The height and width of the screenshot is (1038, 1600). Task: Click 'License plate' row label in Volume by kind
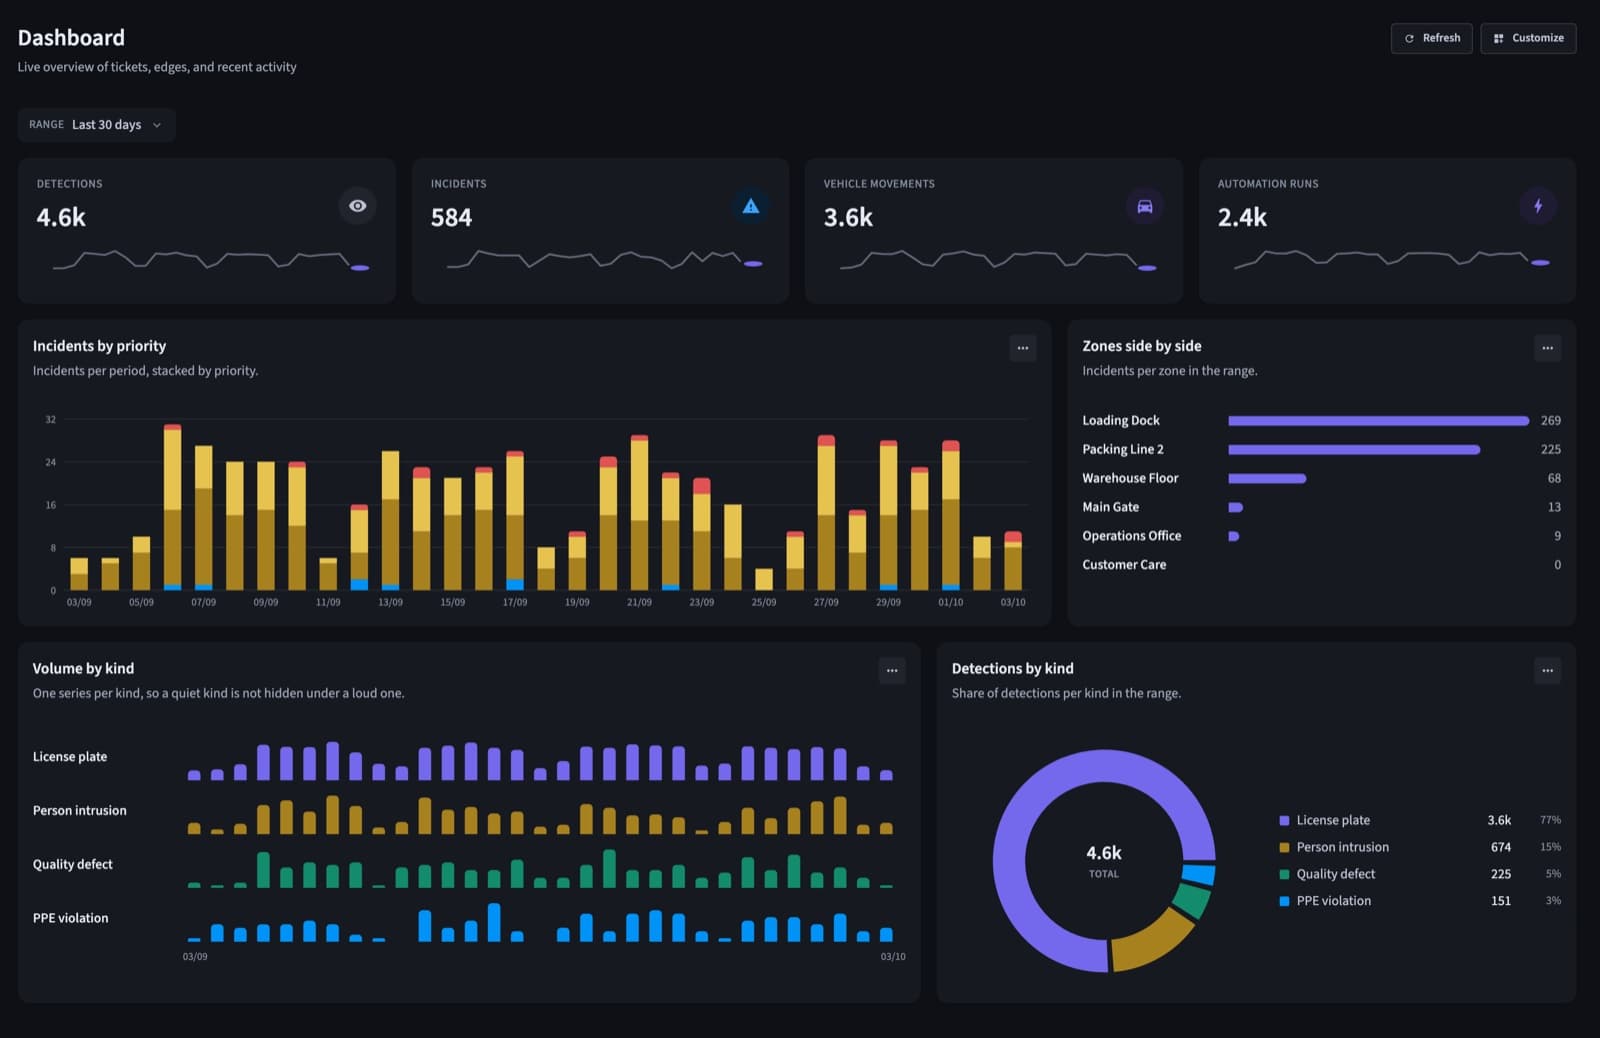(70, 757)
